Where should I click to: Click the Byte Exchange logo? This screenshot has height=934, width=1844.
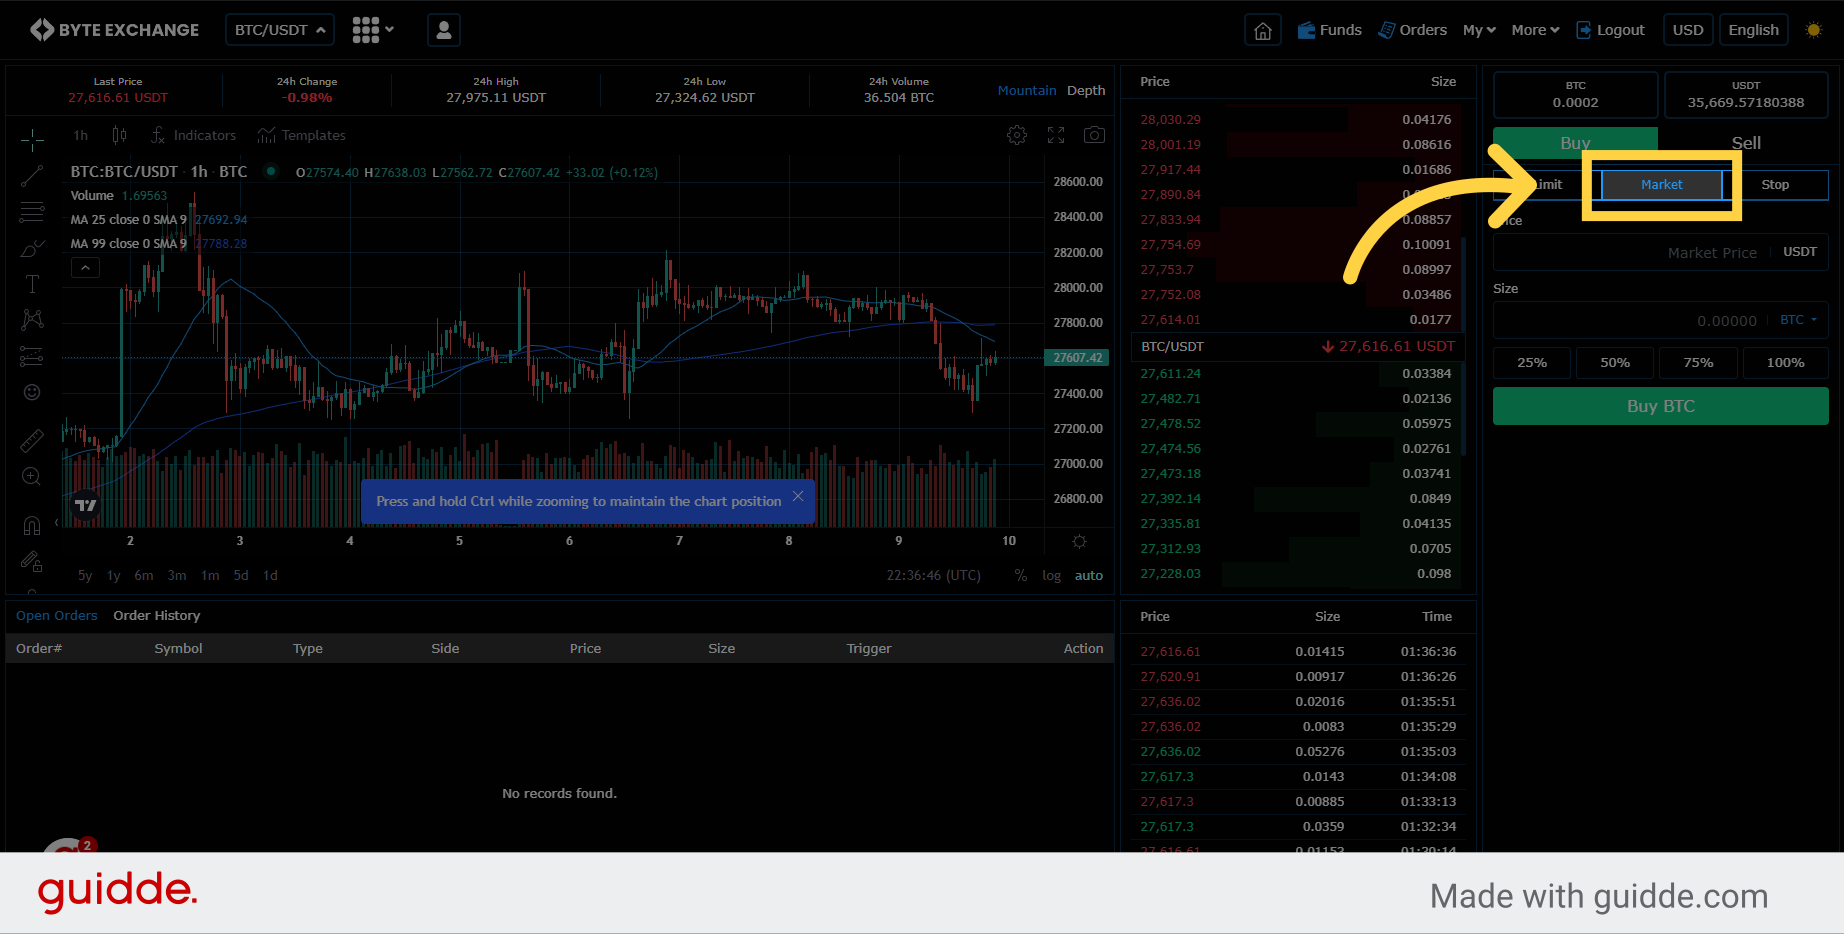tap(114, 30)
